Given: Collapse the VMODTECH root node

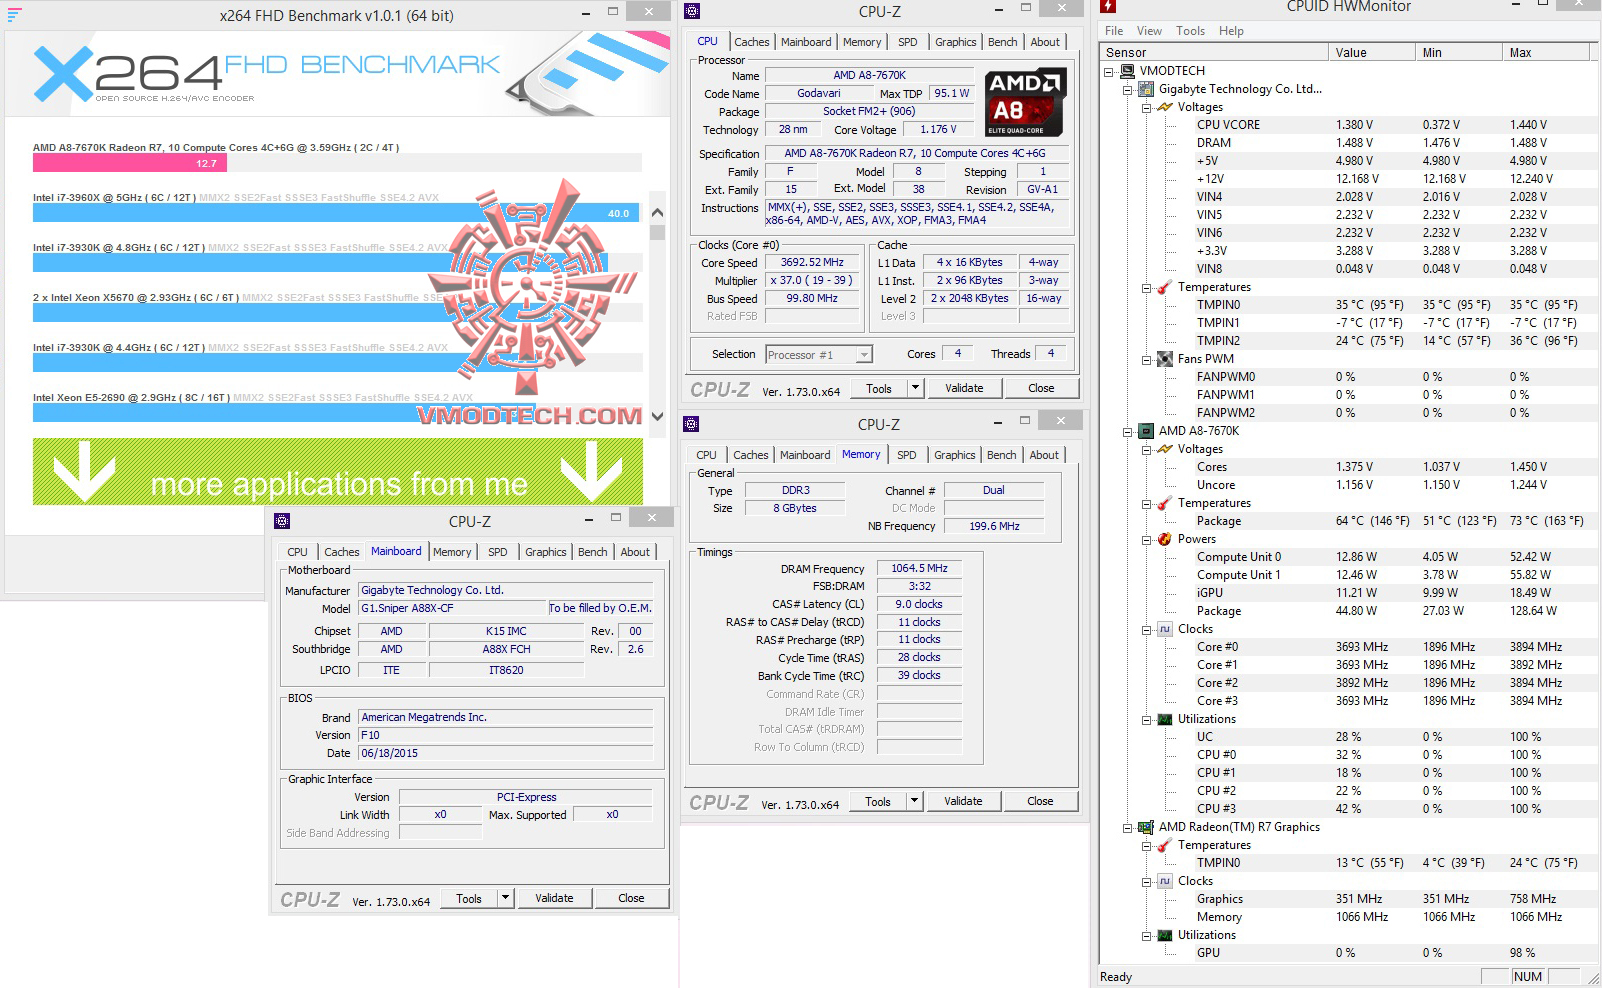Looking at the screenshot, I should tap(1109, 71).
